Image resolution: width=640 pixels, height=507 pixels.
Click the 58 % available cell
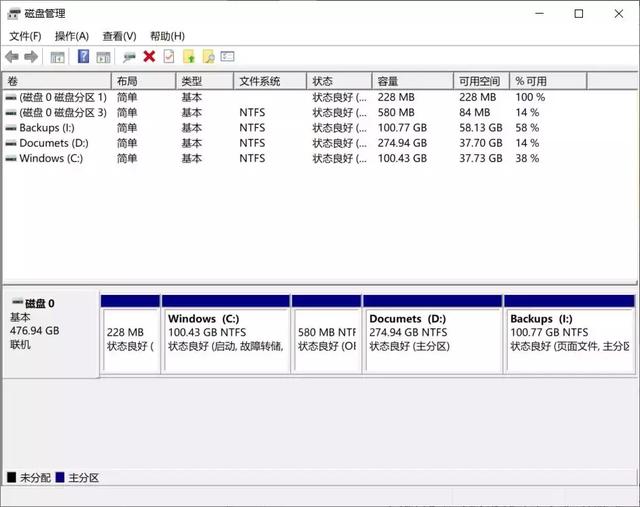pos(527,128)
